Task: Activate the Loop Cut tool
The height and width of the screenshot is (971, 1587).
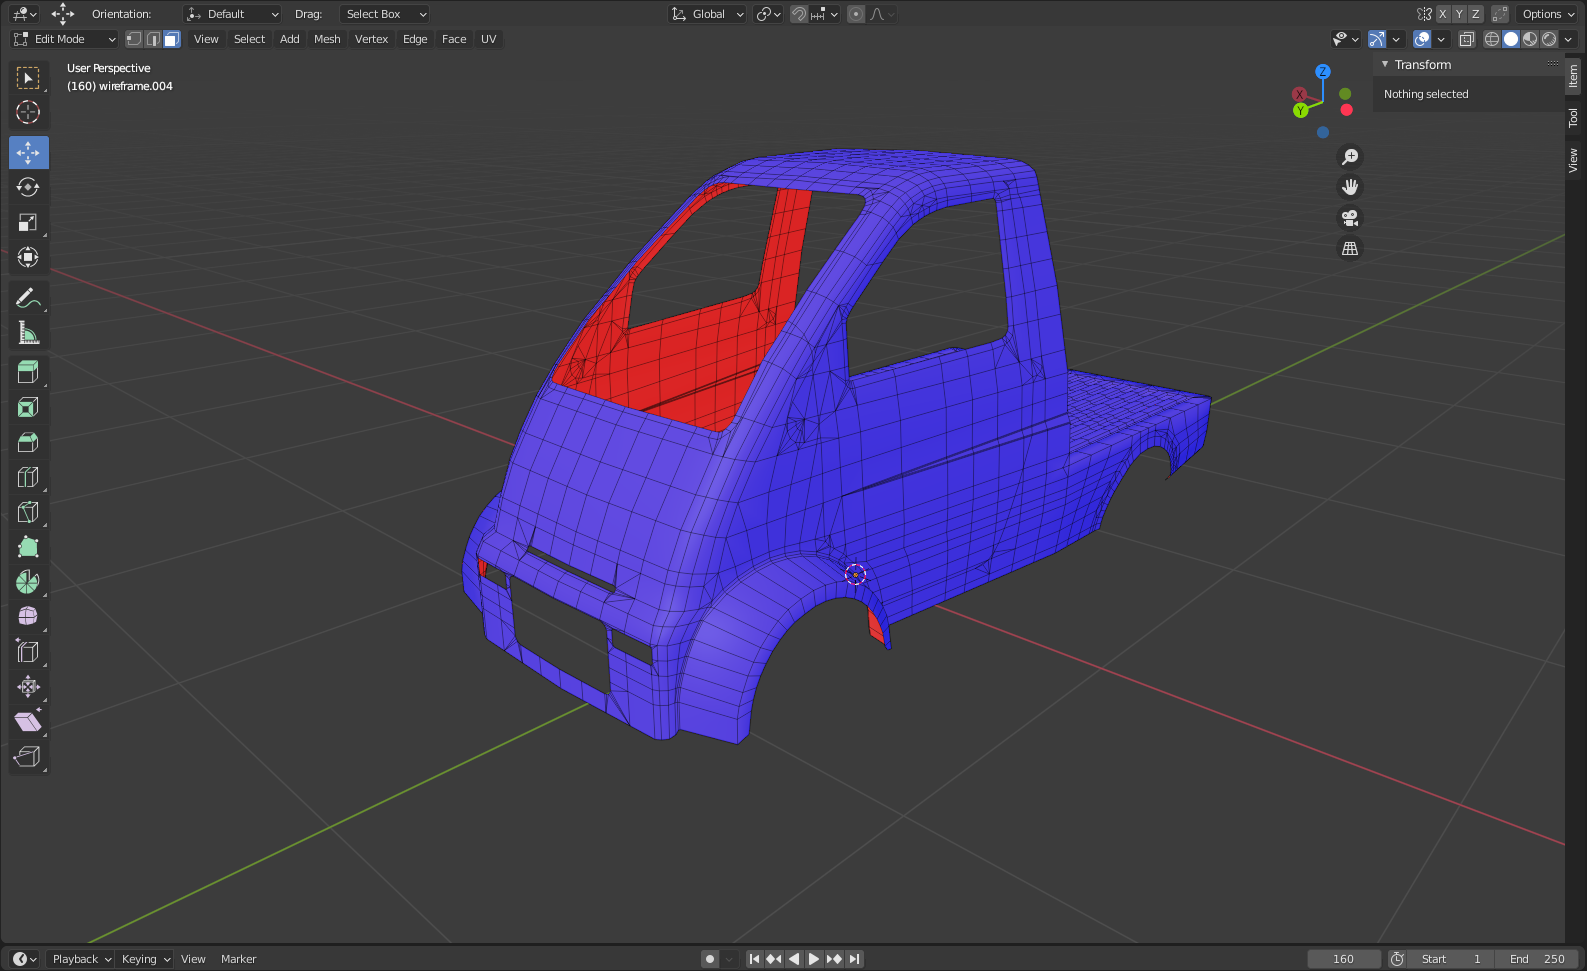Action: pos(28,477)
